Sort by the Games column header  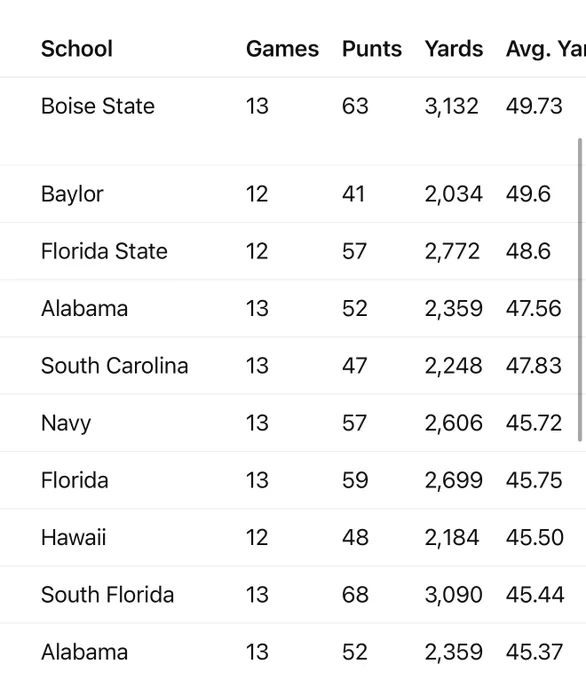pyautogui.click(x=282, y=49)
